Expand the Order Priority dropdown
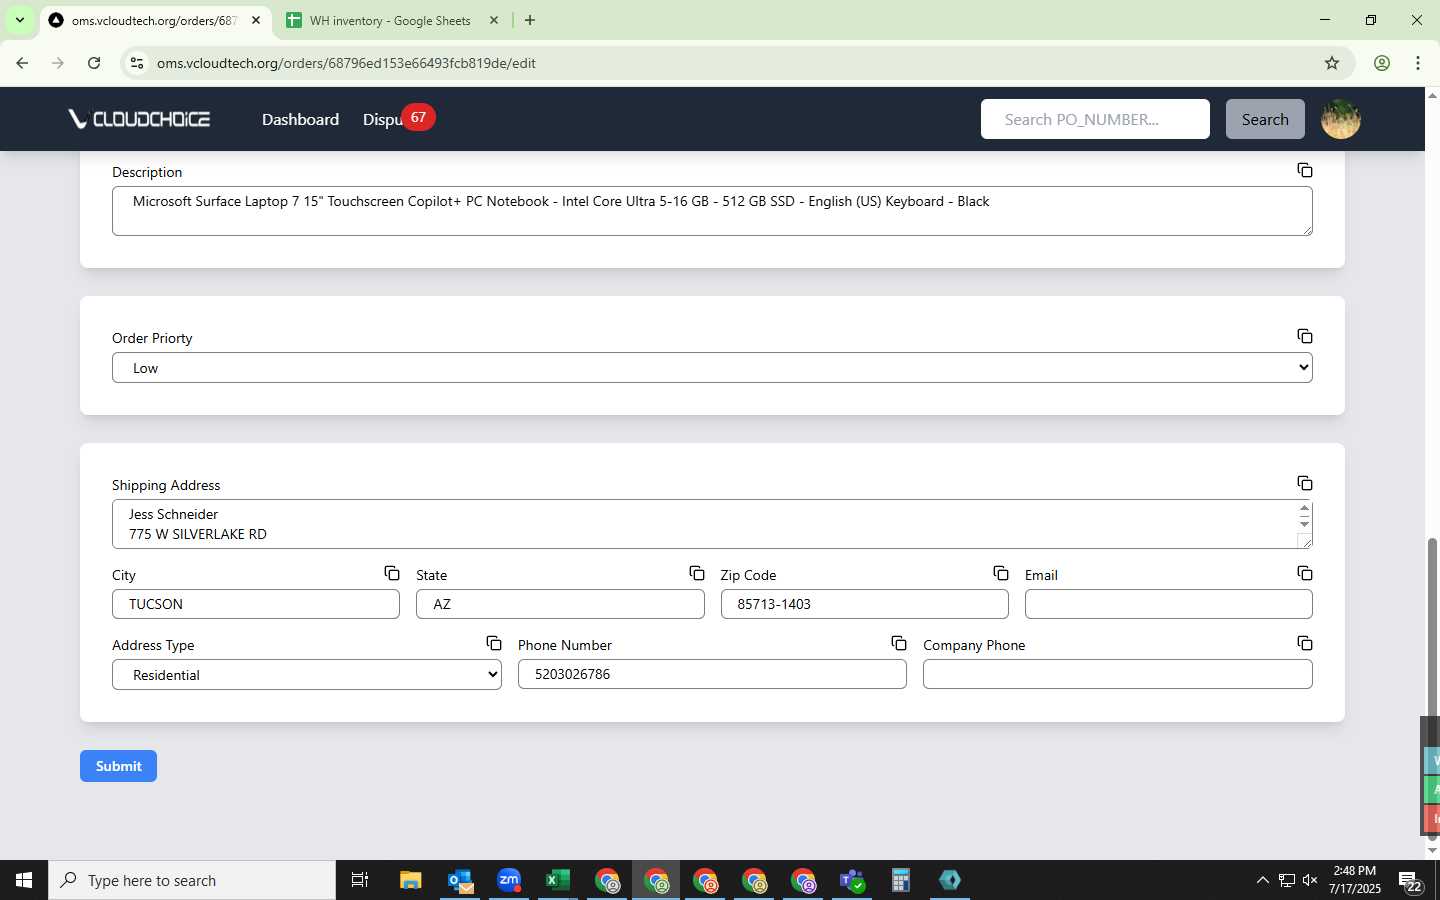Viewport: 1440px width, 900px height. point(712,368)
